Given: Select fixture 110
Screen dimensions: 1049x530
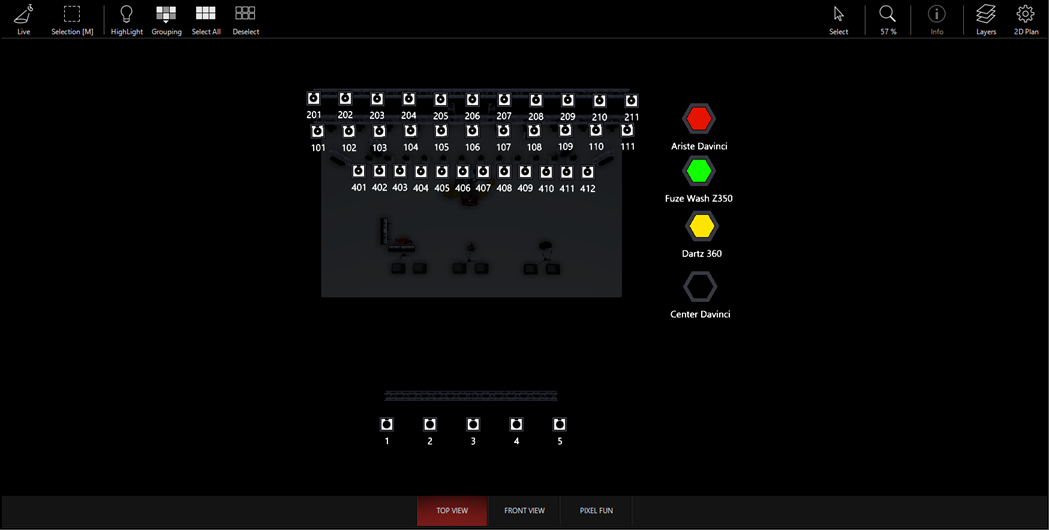Looking at the screenshot, I should click(x=595, y=130).
